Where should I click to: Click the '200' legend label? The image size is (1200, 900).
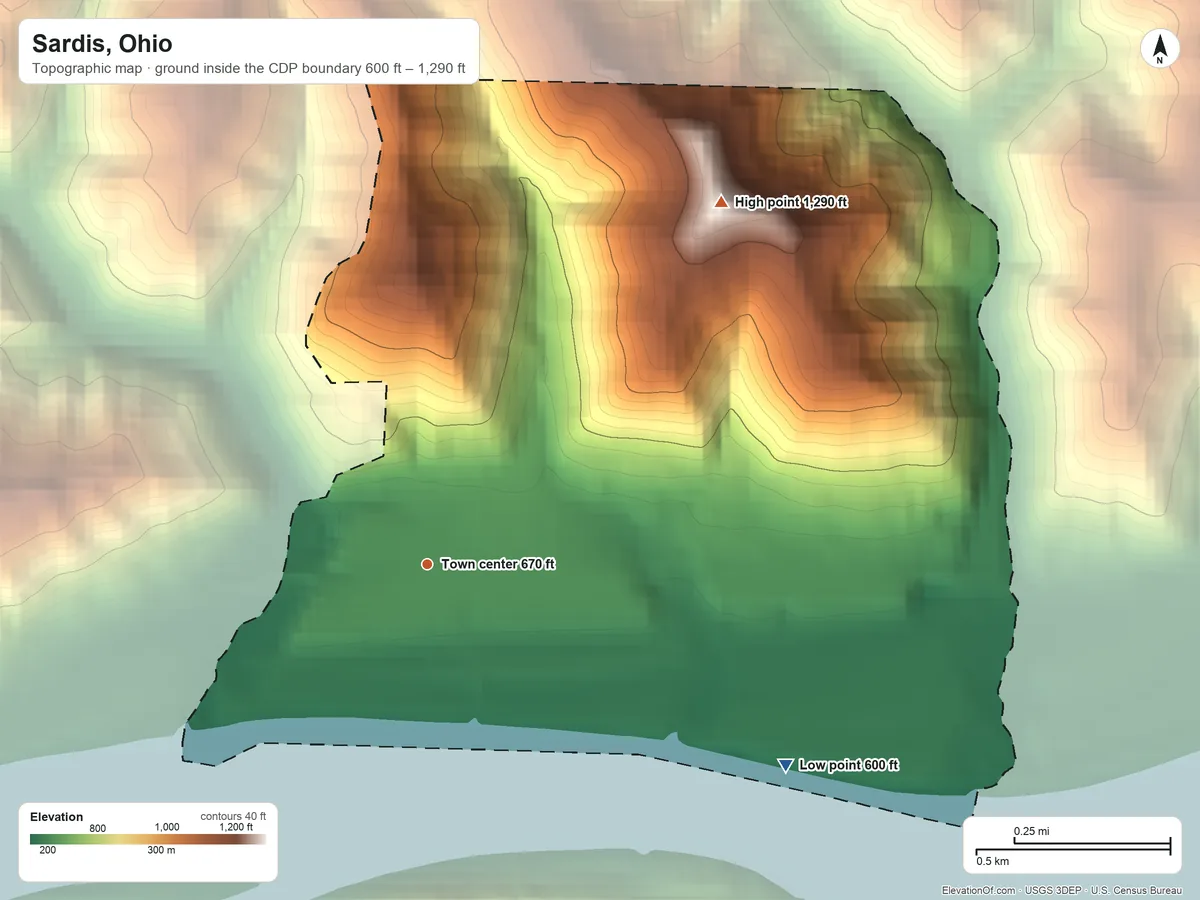[47, 851]
